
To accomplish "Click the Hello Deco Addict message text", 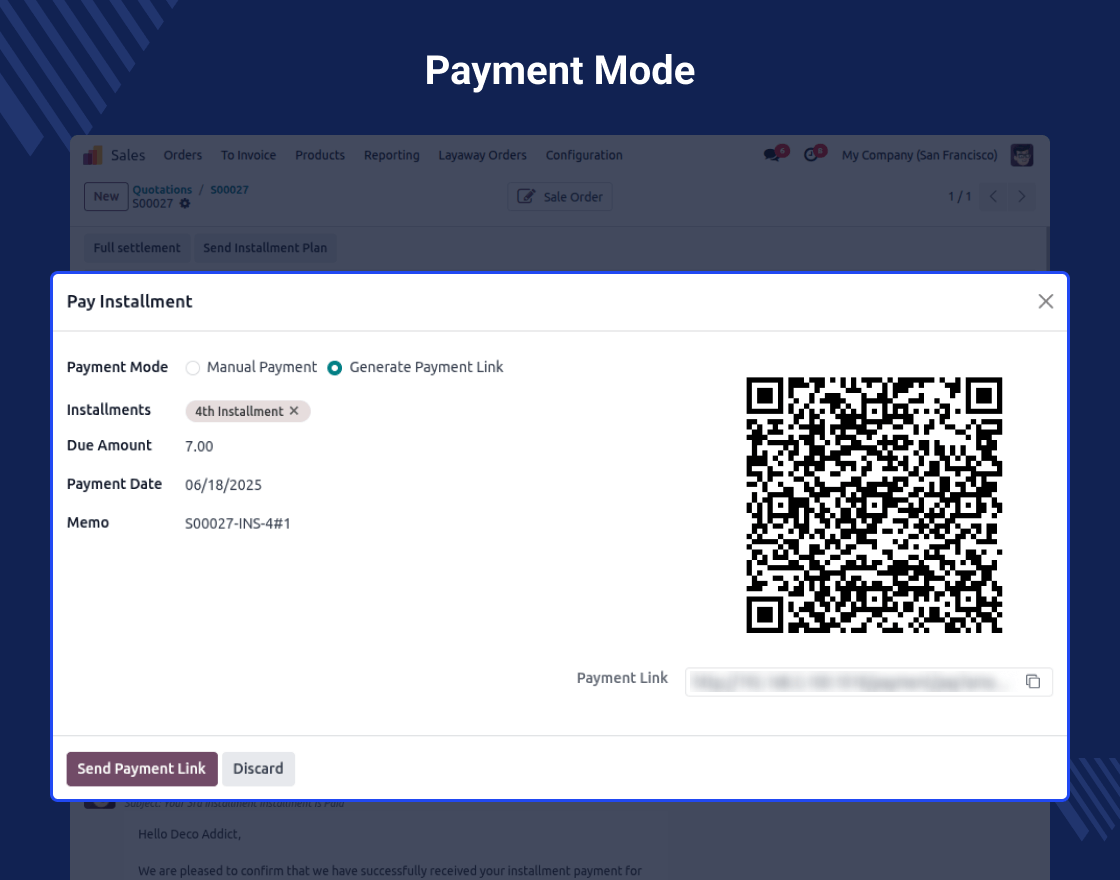I will click(x=189, y=834).
